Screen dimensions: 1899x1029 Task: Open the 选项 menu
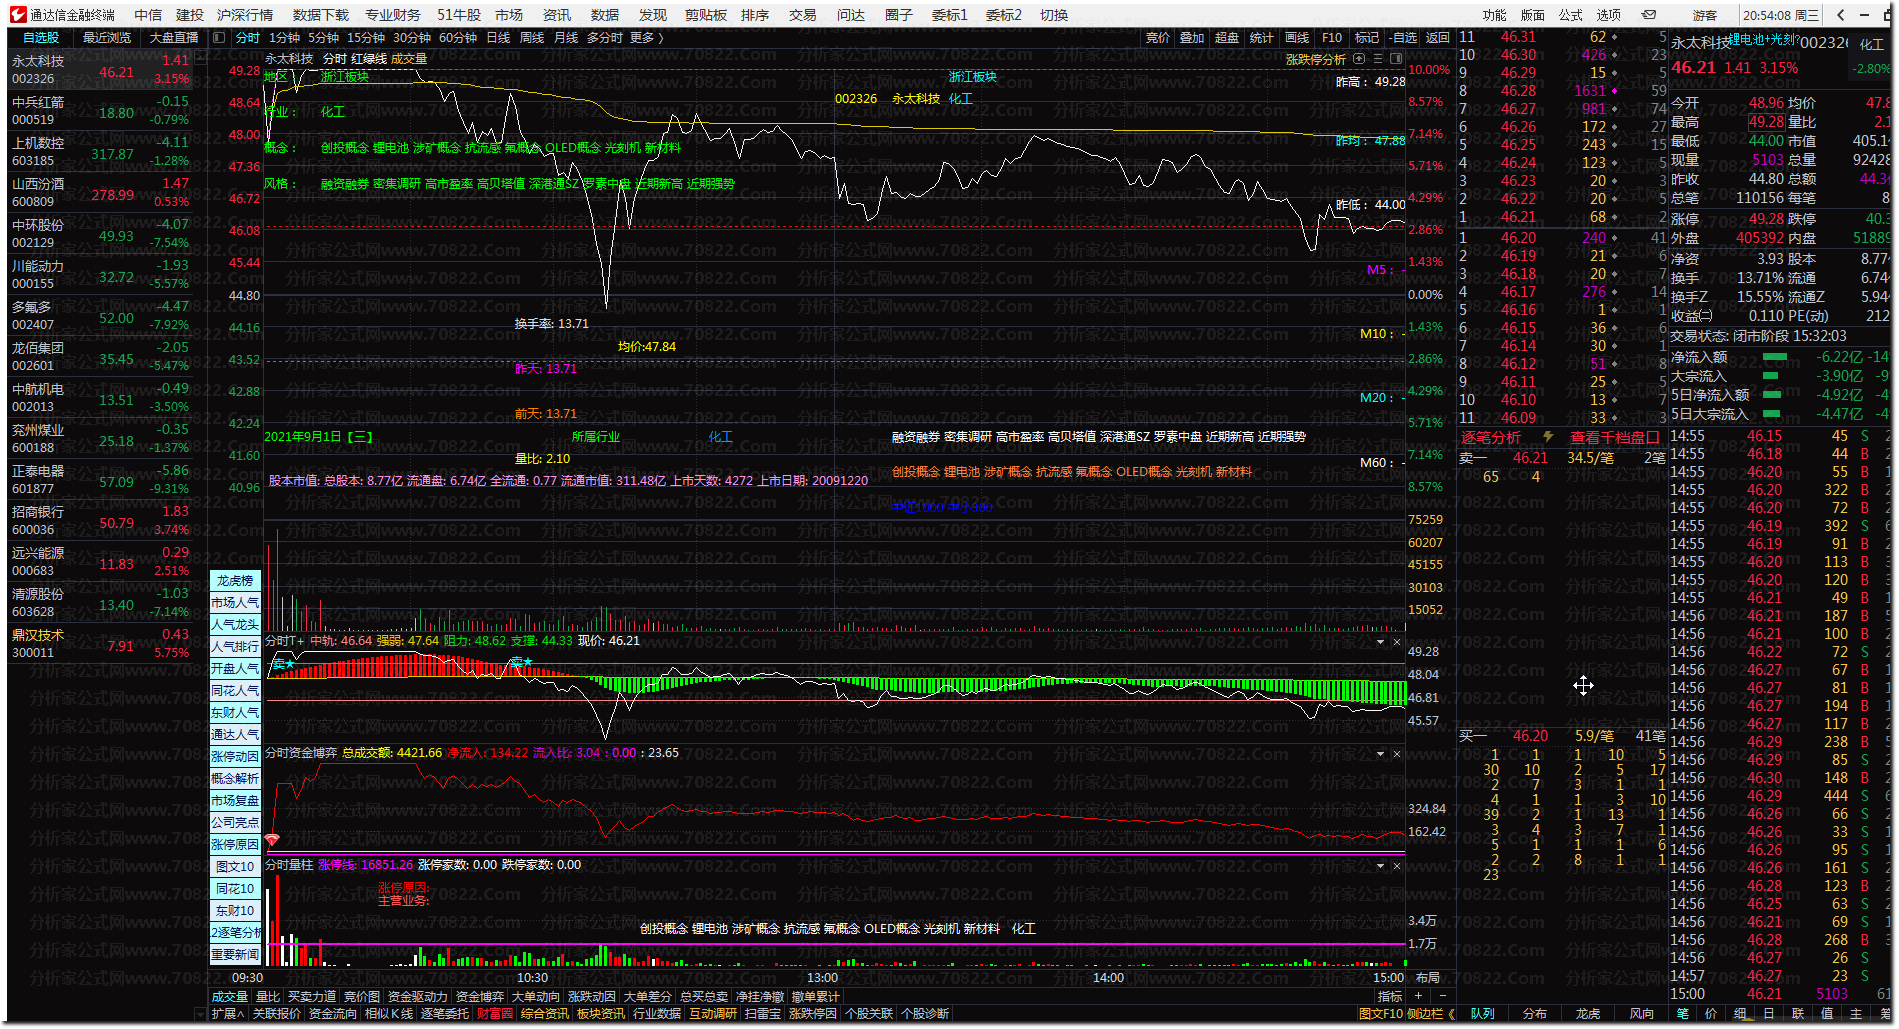1609,15
